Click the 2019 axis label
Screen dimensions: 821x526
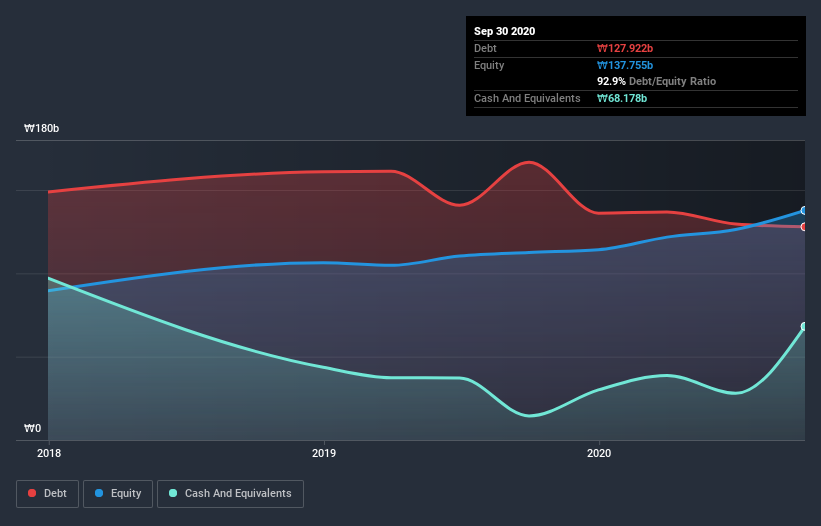pos(324,453)
